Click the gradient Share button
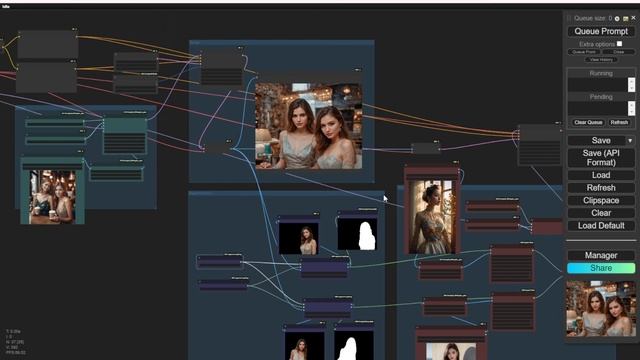Screen dimensions: 640x360 click(601, 268)
